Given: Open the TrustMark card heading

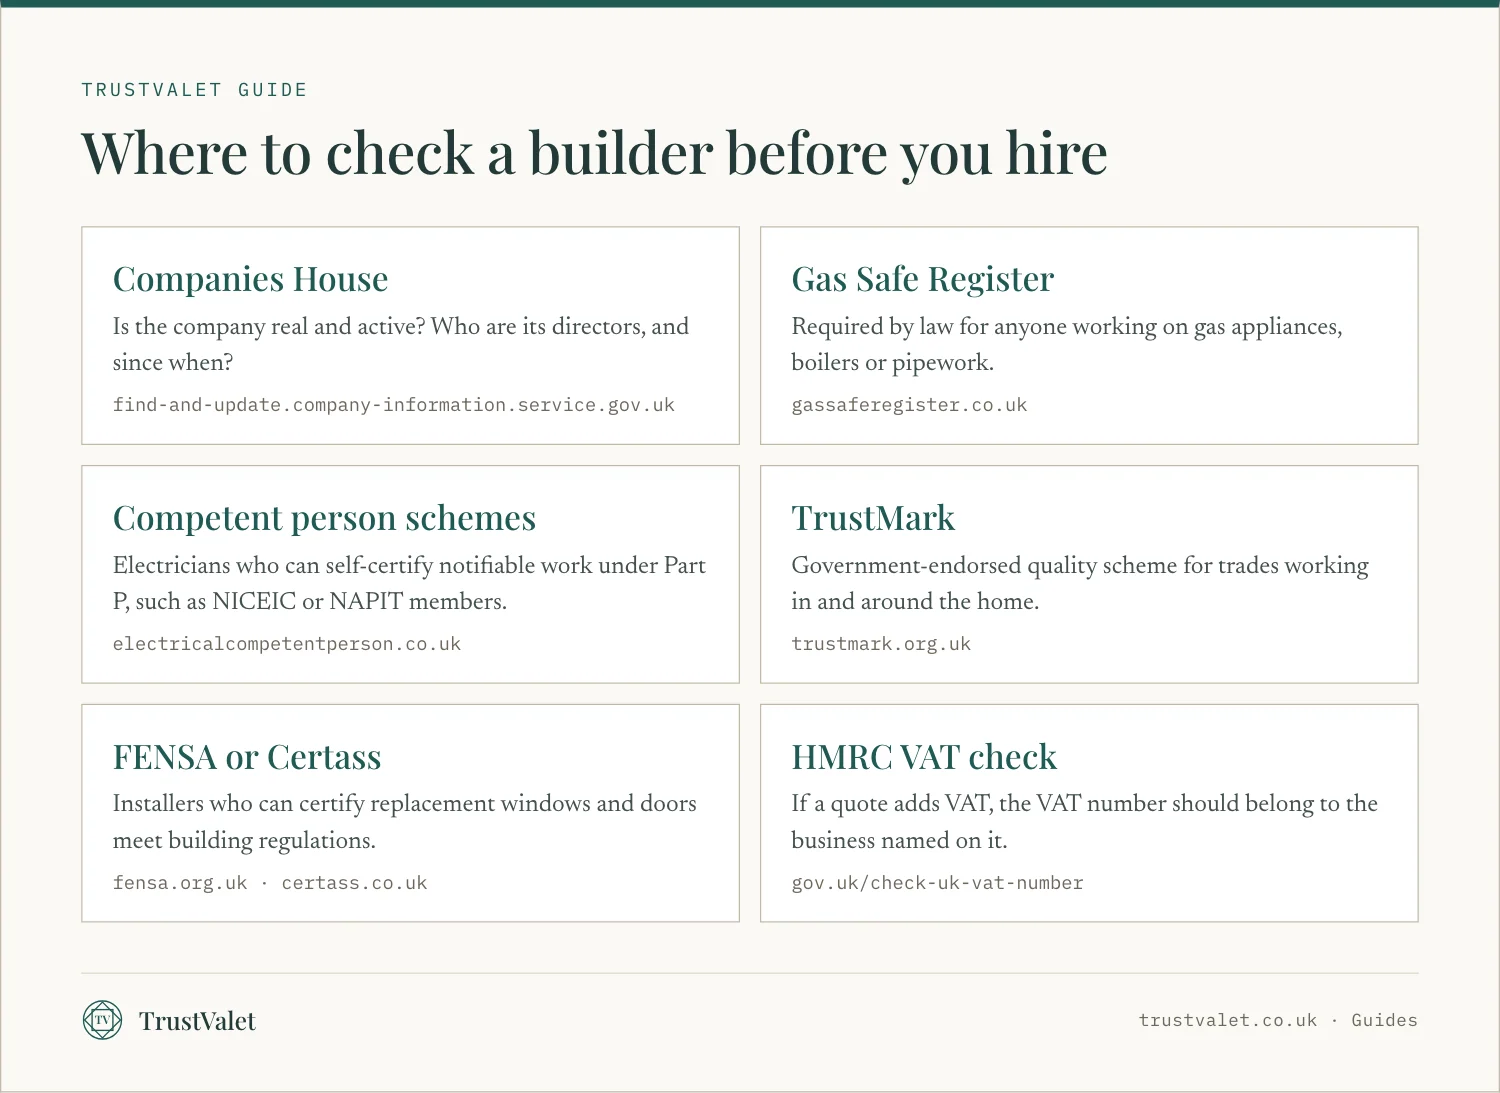Looking at the screenshot, I should pos(873,518).
